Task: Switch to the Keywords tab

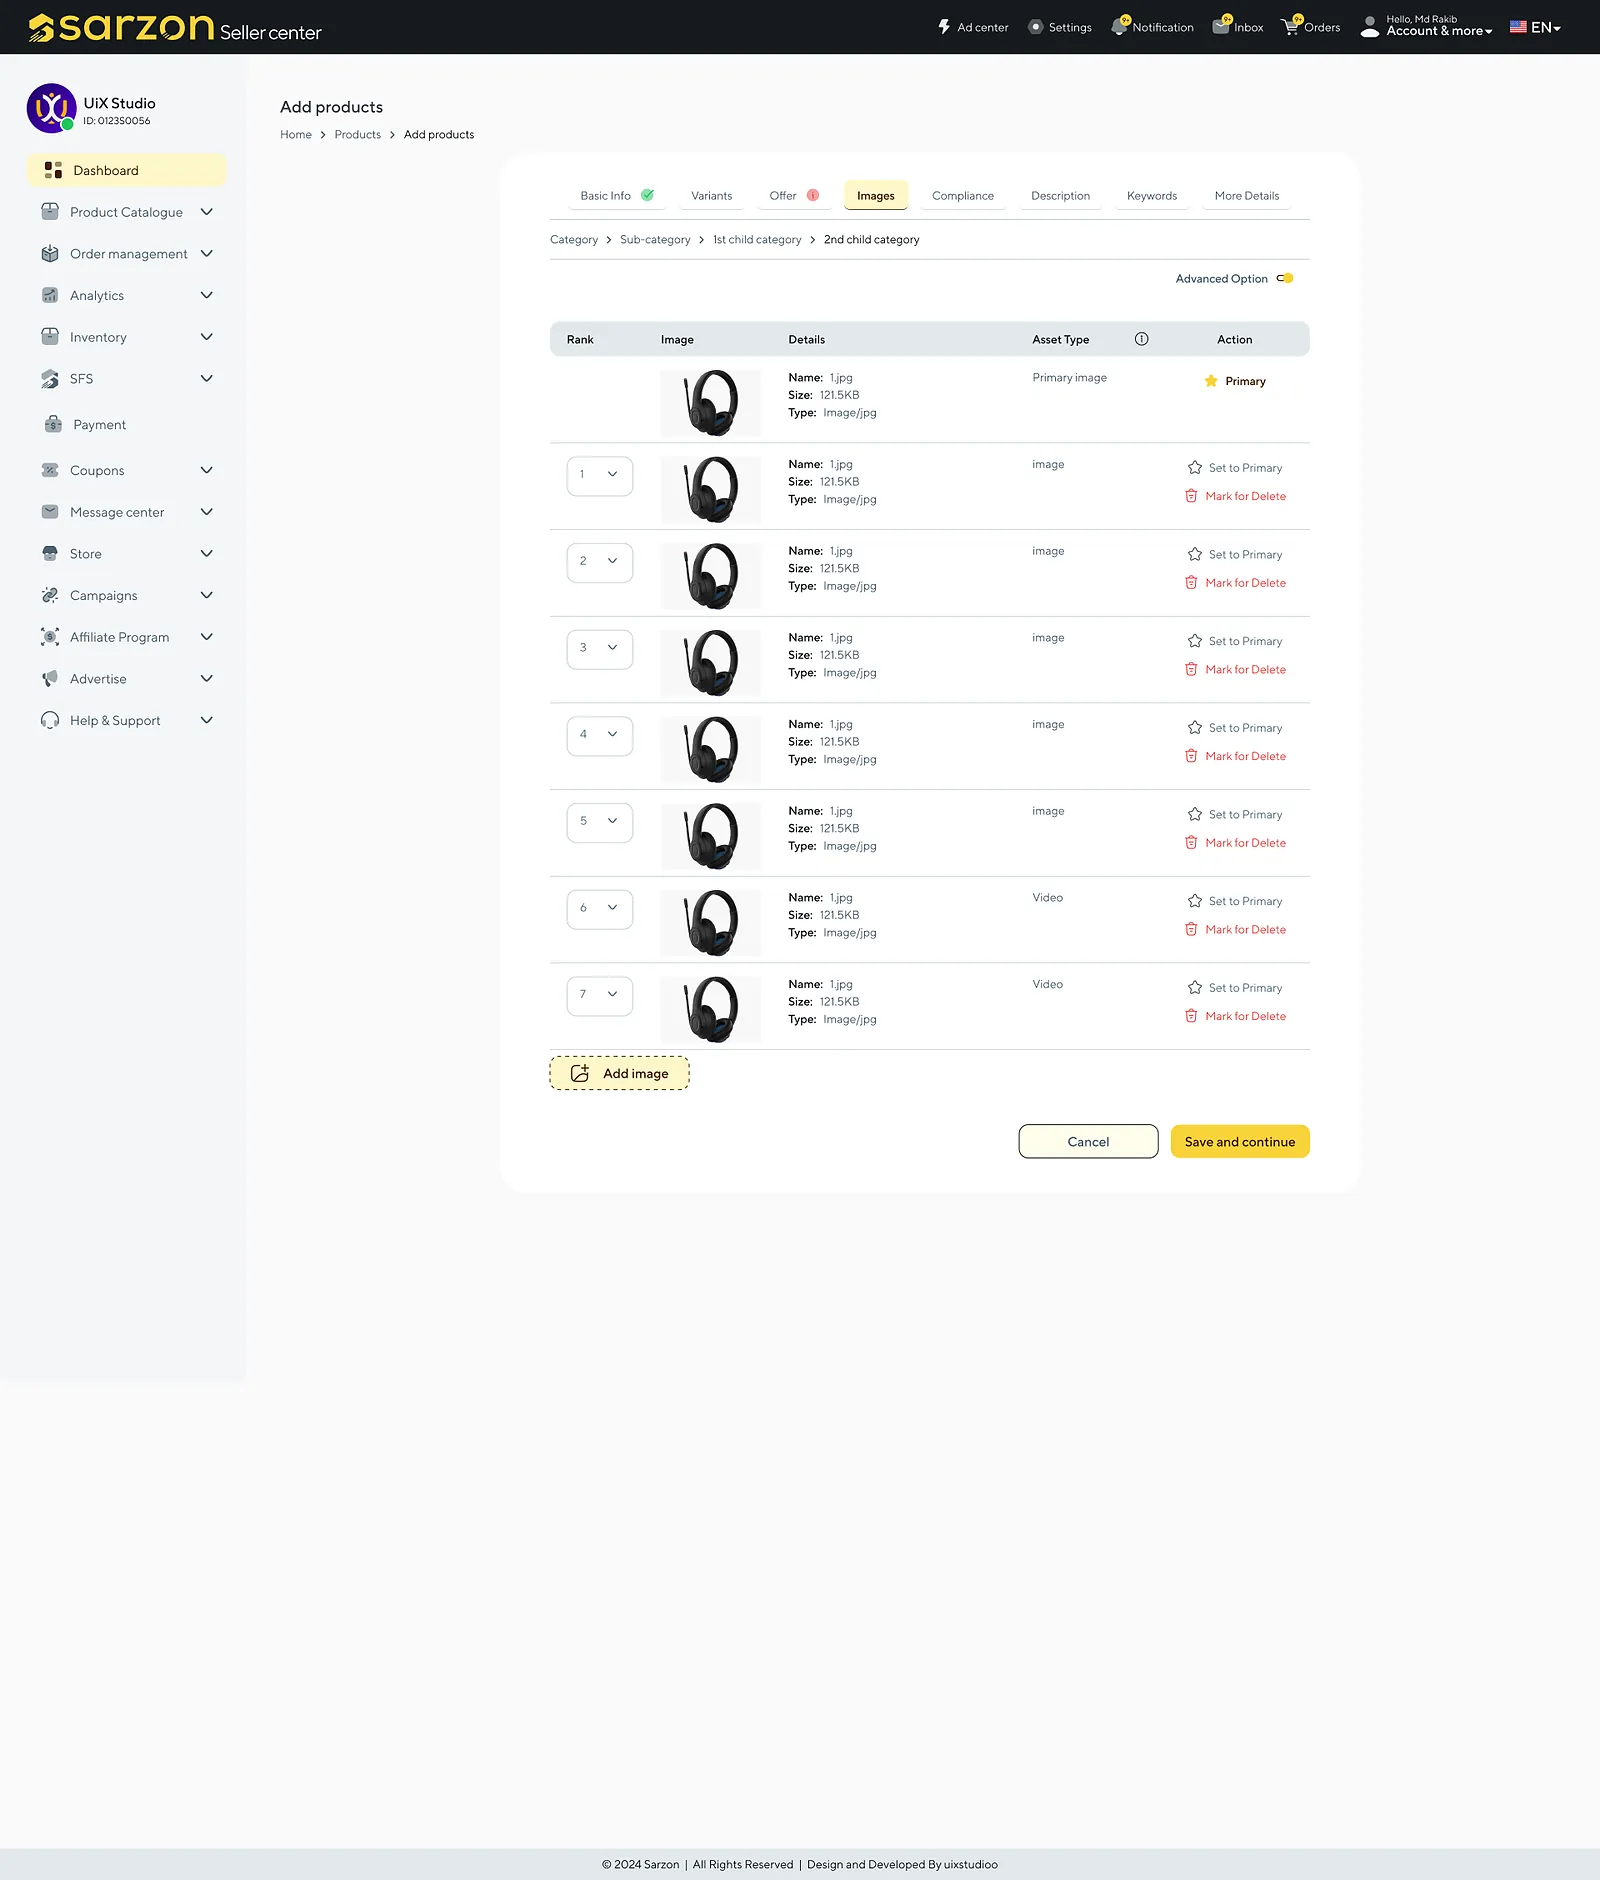Action: pyautogui.click(x=1152, y=196)
